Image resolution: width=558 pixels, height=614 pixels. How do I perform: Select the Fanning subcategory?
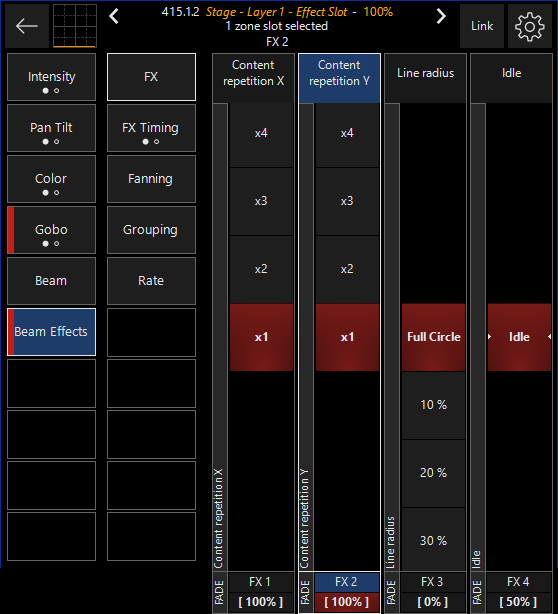(151, 179)
